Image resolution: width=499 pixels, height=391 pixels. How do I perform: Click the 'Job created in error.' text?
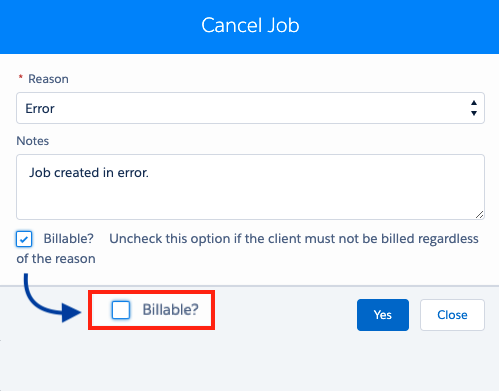point(89,173)
